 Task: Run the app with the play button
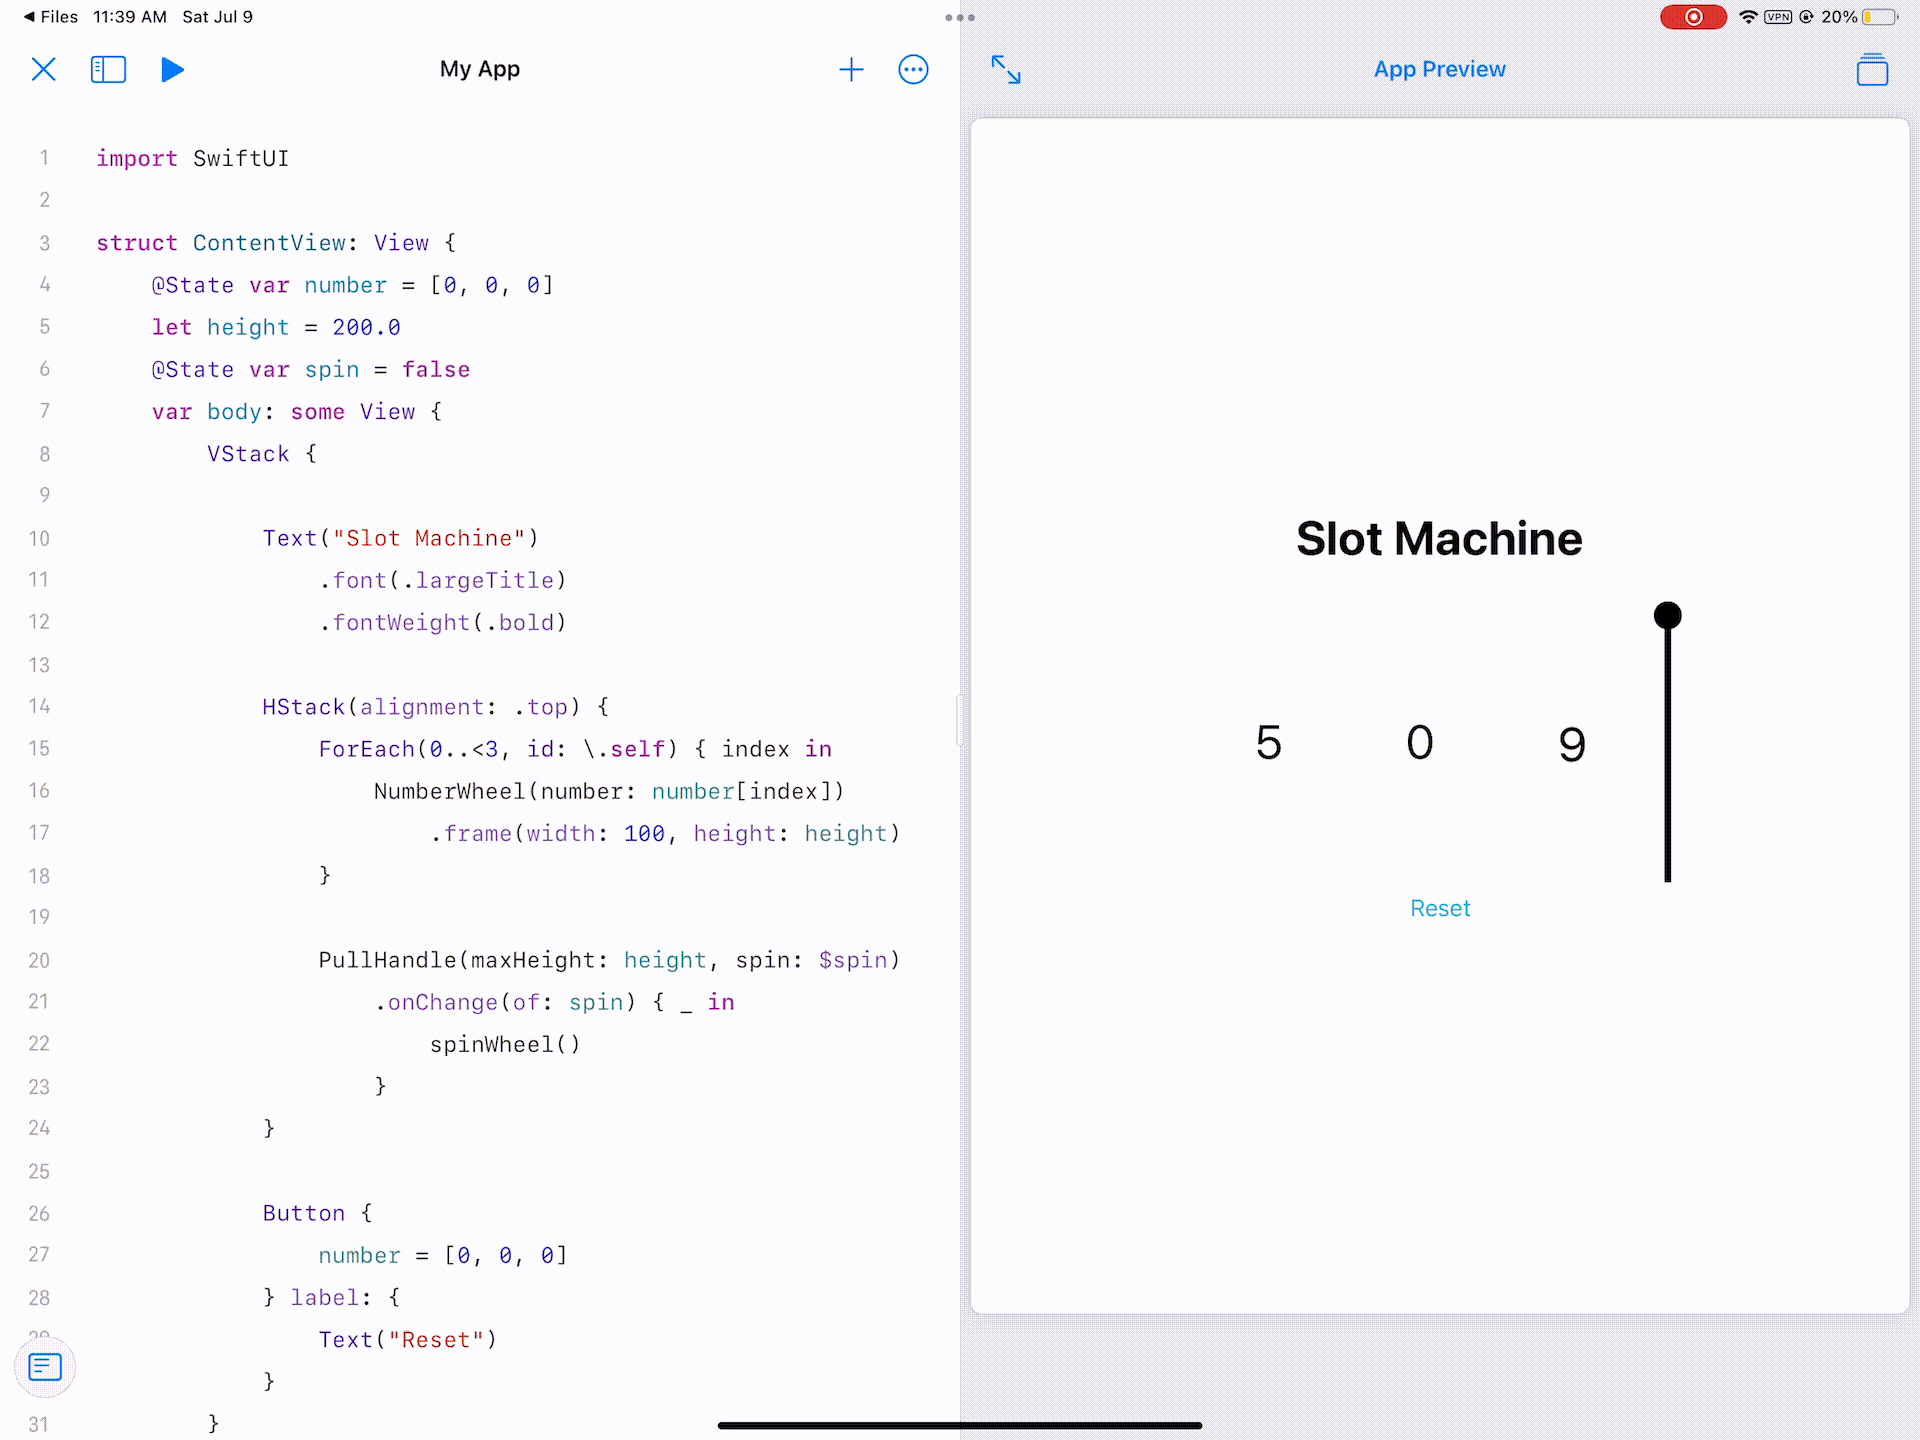(x=172, y=69)
